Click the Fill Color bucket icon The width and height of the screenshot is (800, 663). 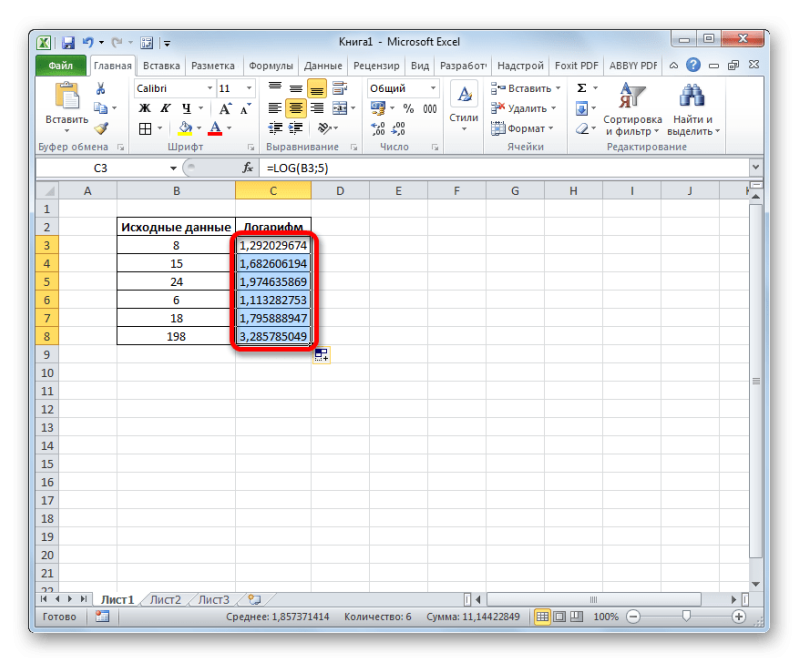pyautogui.click(x=185, y=128)
